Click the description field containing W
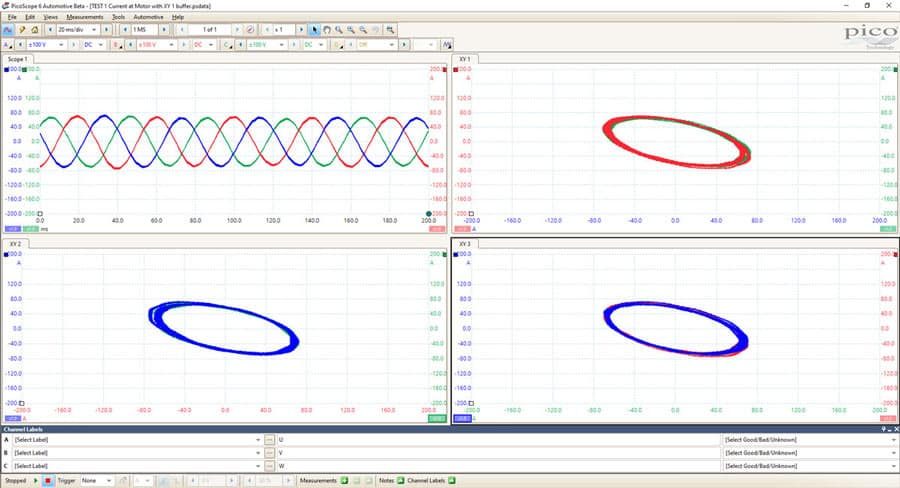This screenshot has width=900, height=488. click(498, 466)
